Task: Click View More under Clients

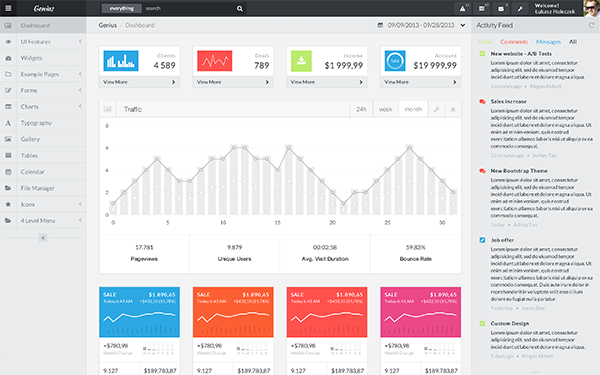Action: [139, 82]
